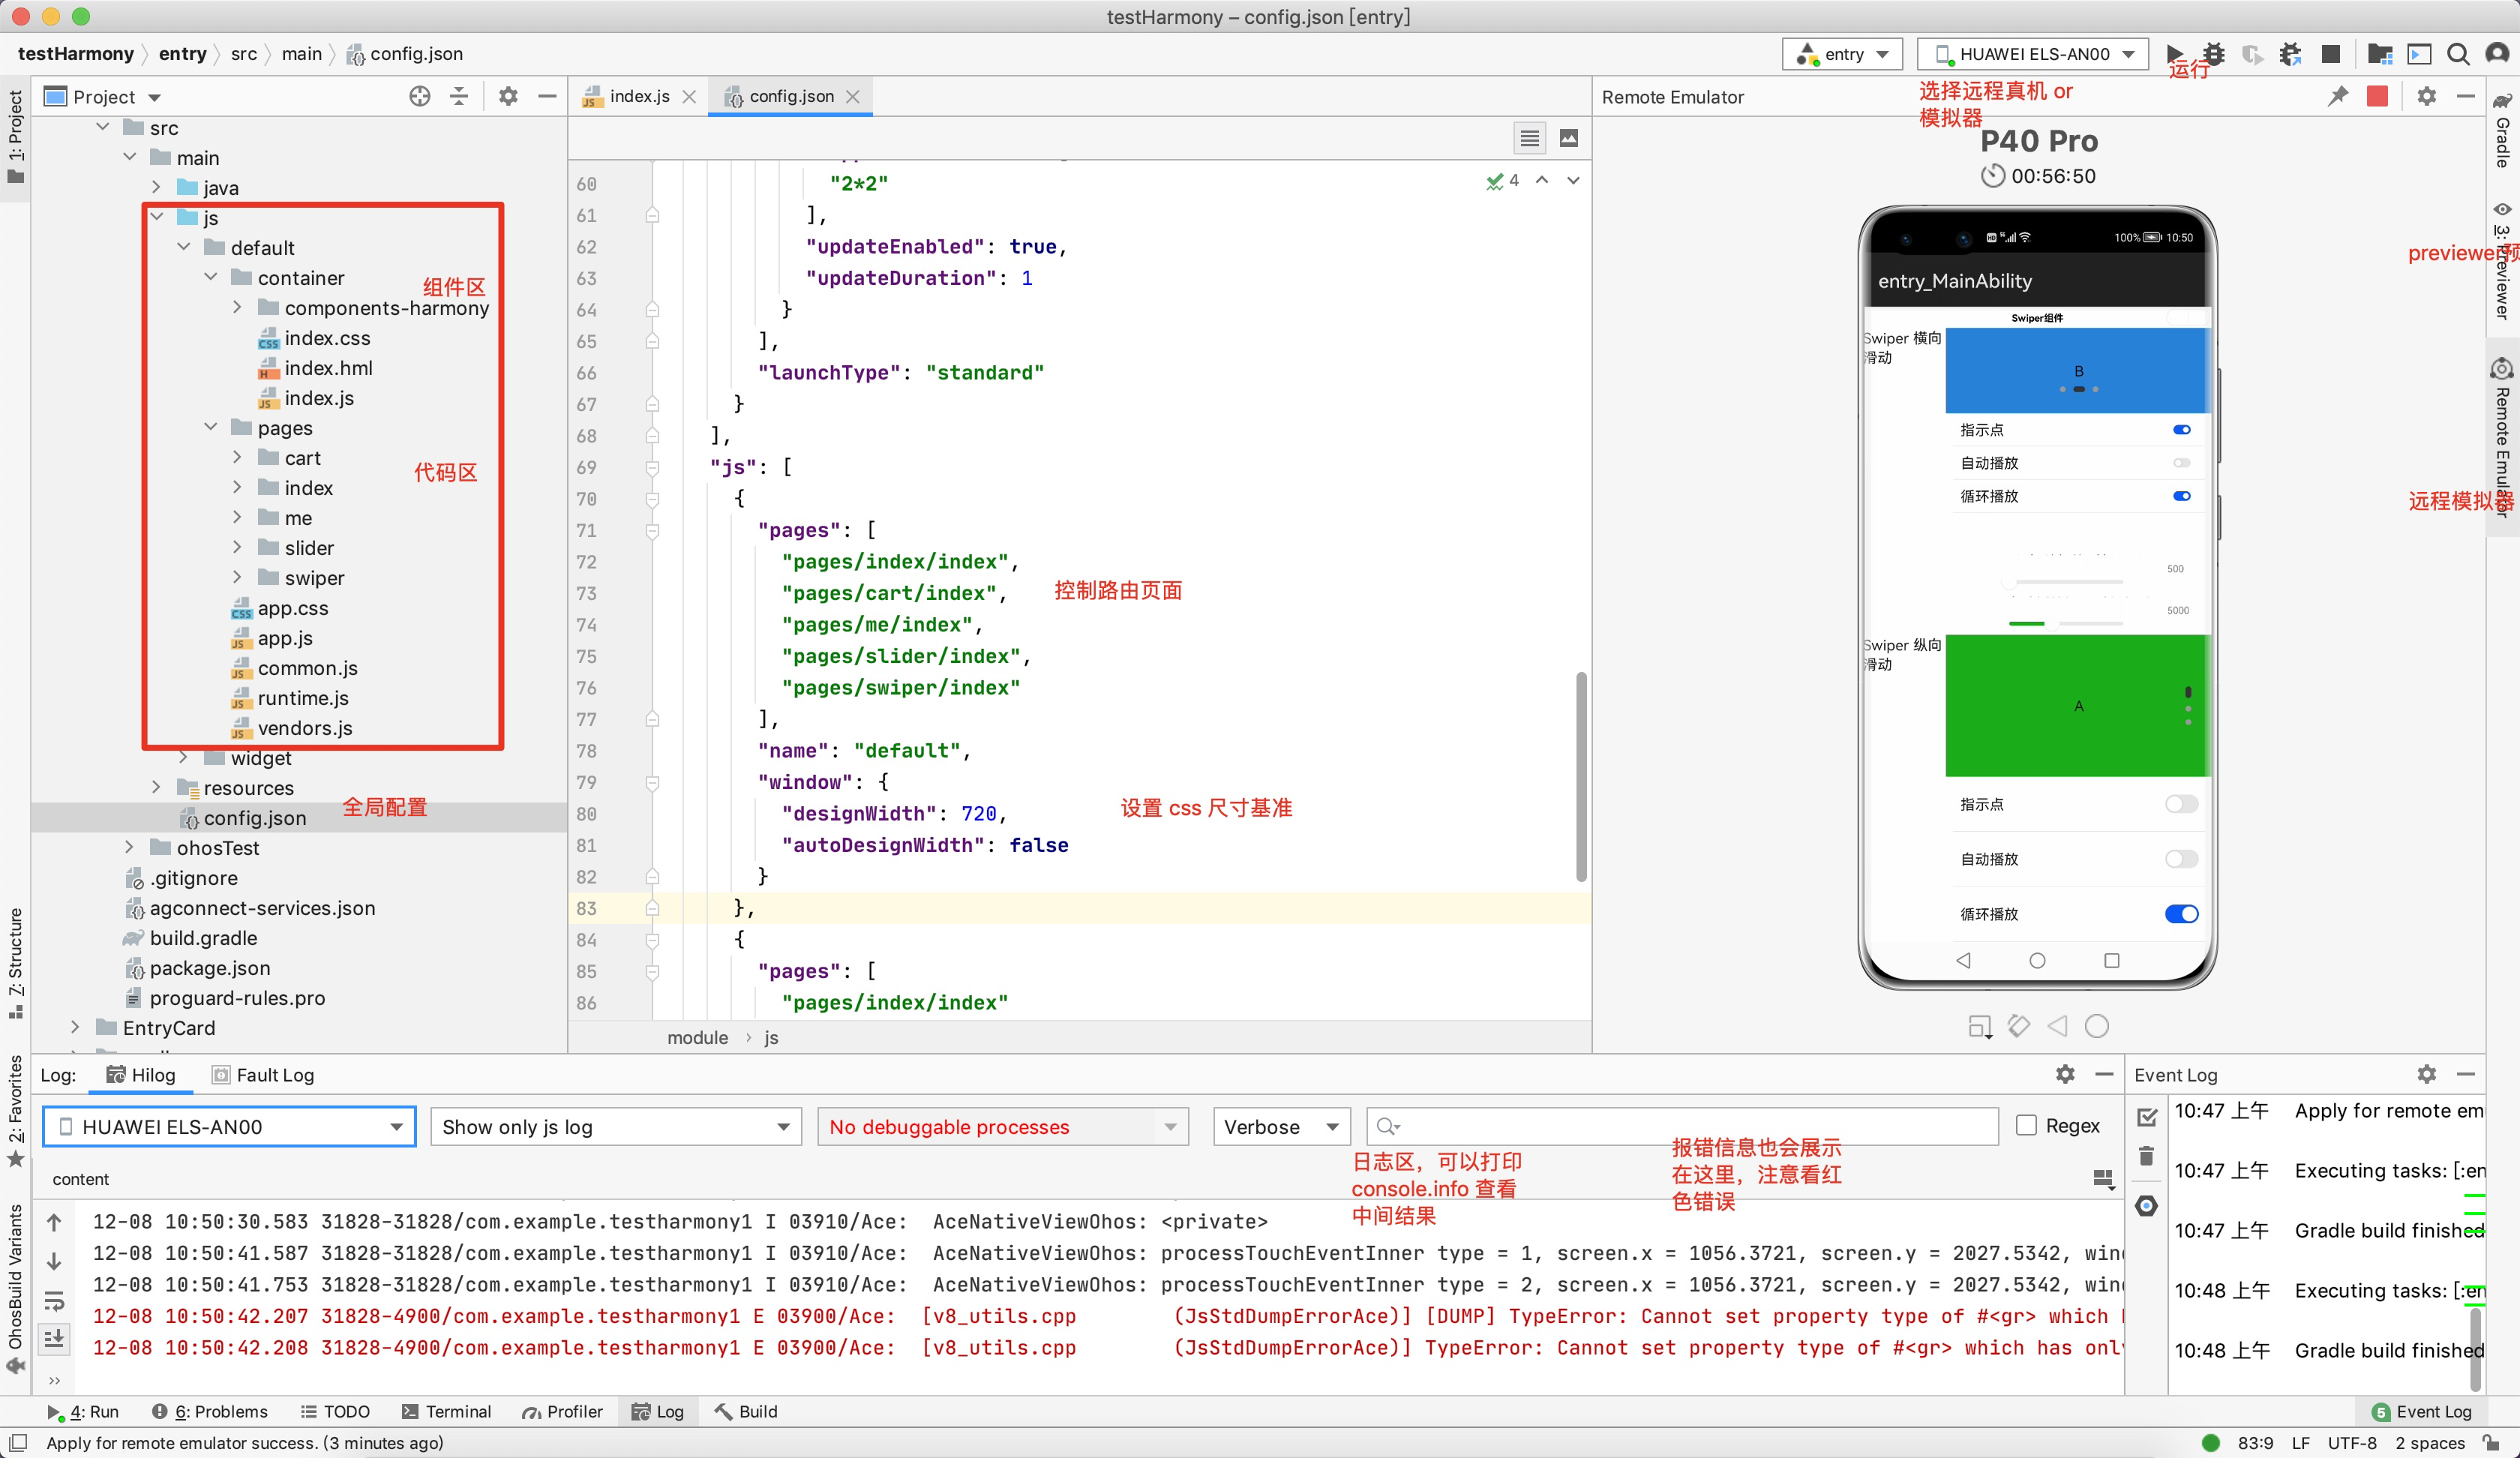Click the Debug bug icon in toolbar
2520x1458 pixels.
2214,53
